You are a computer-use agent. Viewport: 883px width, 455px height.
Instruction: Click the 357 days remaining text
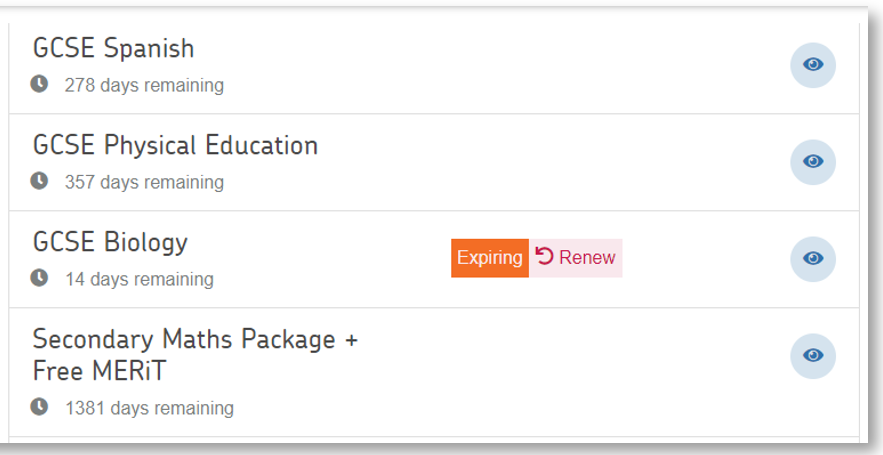pos(144,183)
